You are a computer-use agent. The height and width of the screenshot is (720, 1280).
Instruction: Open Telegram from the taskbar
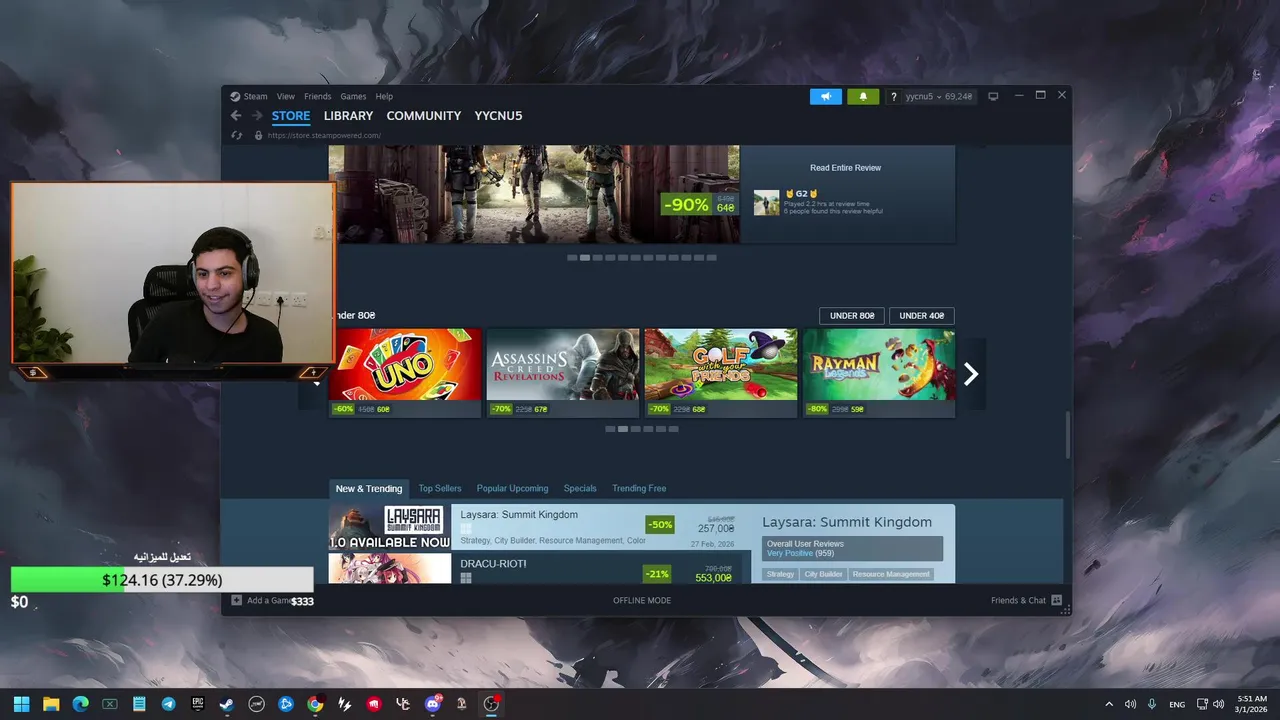pyautogui.click(x=168, y=704)
